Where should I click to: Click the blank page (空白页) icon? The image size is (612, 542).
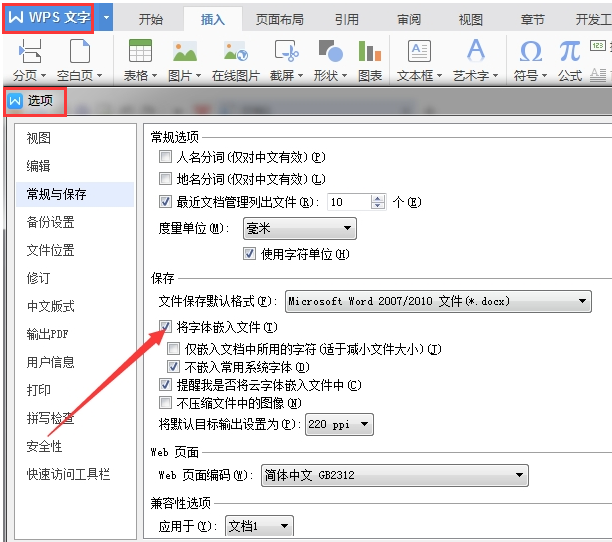click(80, 51)
